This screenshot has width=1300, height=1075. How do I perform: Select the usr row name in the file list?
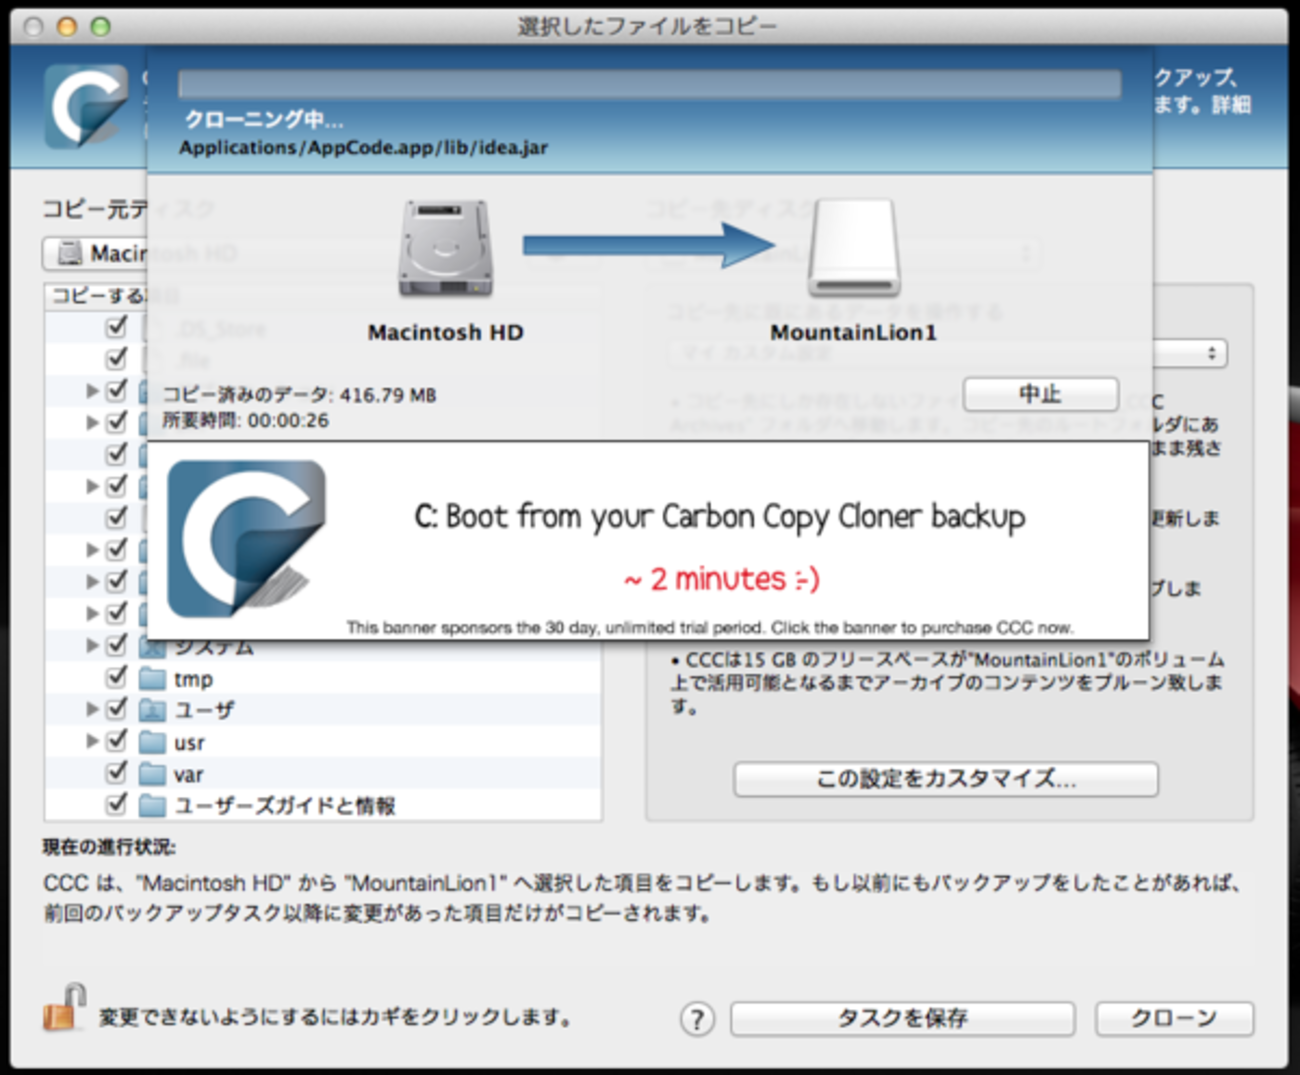pyautogui.click(x=189, y=743)
